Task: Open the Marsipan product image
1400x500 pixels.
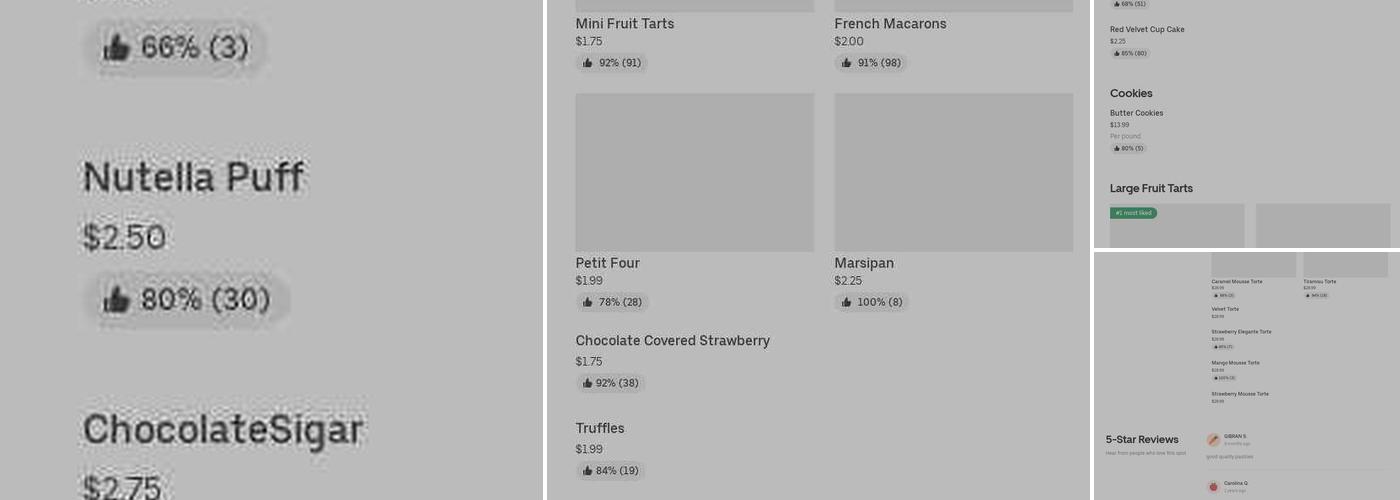Action: (x=953, y=172)
